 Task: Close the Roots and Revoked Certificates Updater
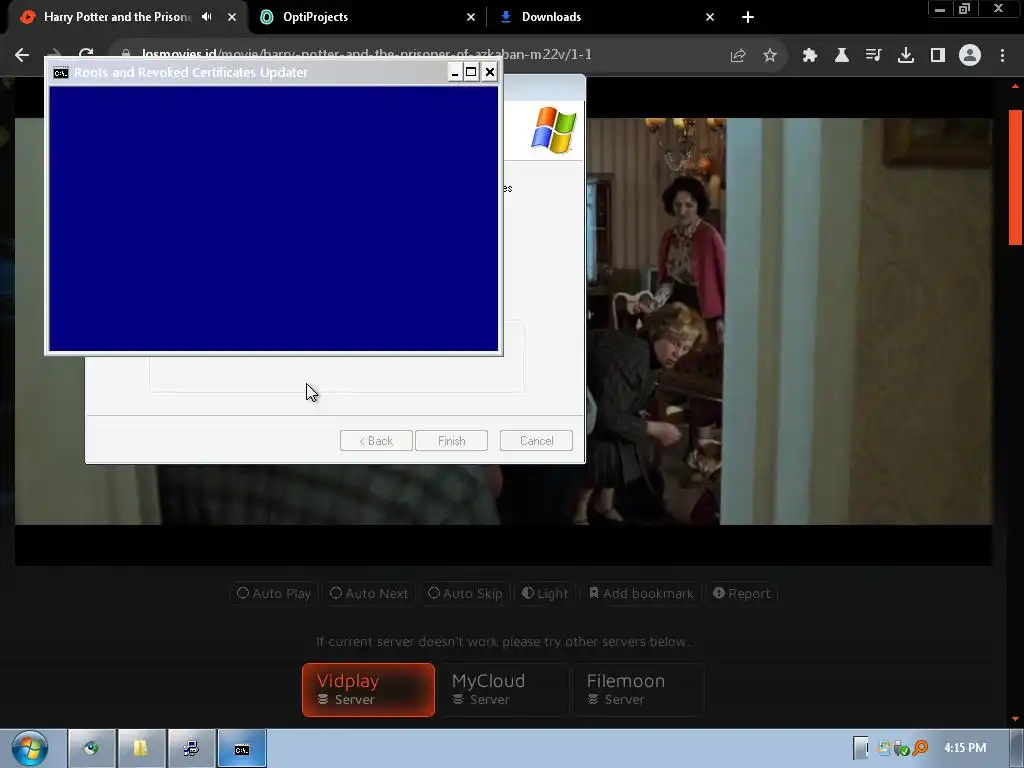click(489, 72)
